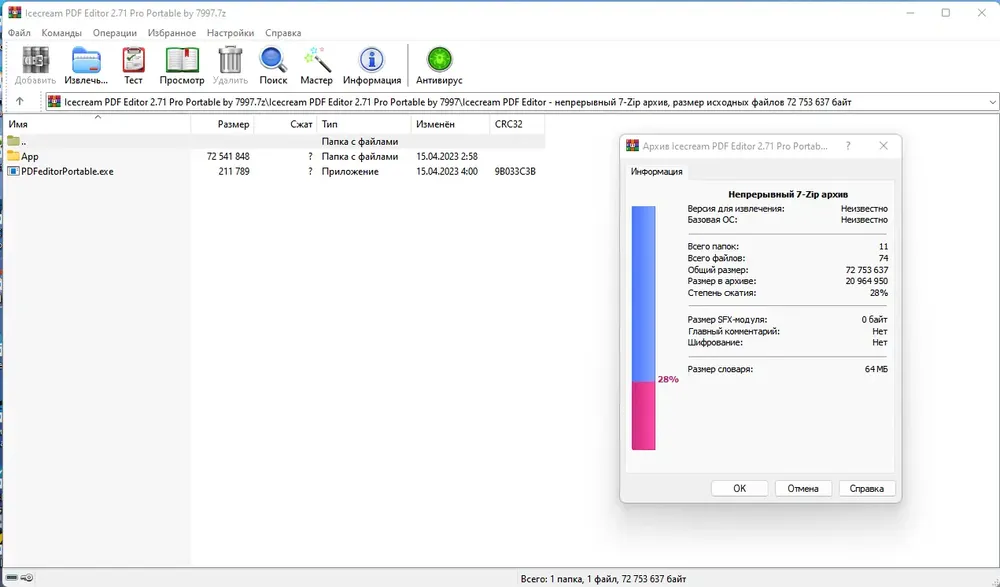
Task: Select the Информация tab in the dialog
Action: (x=656, y=172)
